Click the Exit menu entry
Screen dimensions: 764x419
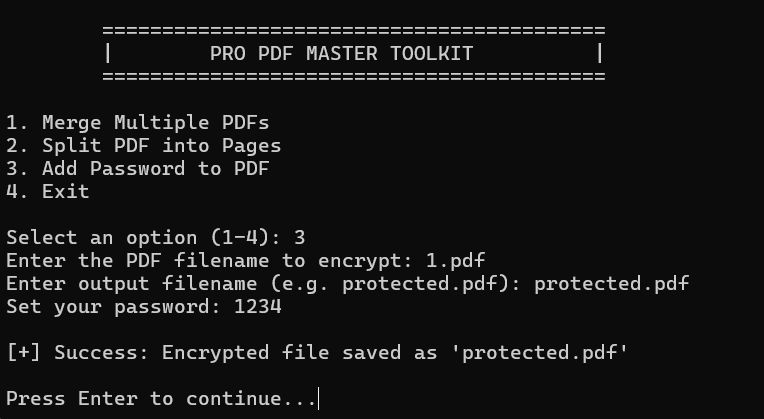[x=48, y=192]
